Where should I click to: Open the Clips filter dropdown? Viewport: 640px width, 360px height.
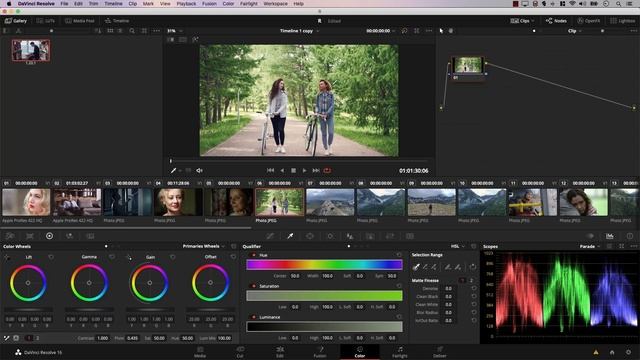click(522, 21)
